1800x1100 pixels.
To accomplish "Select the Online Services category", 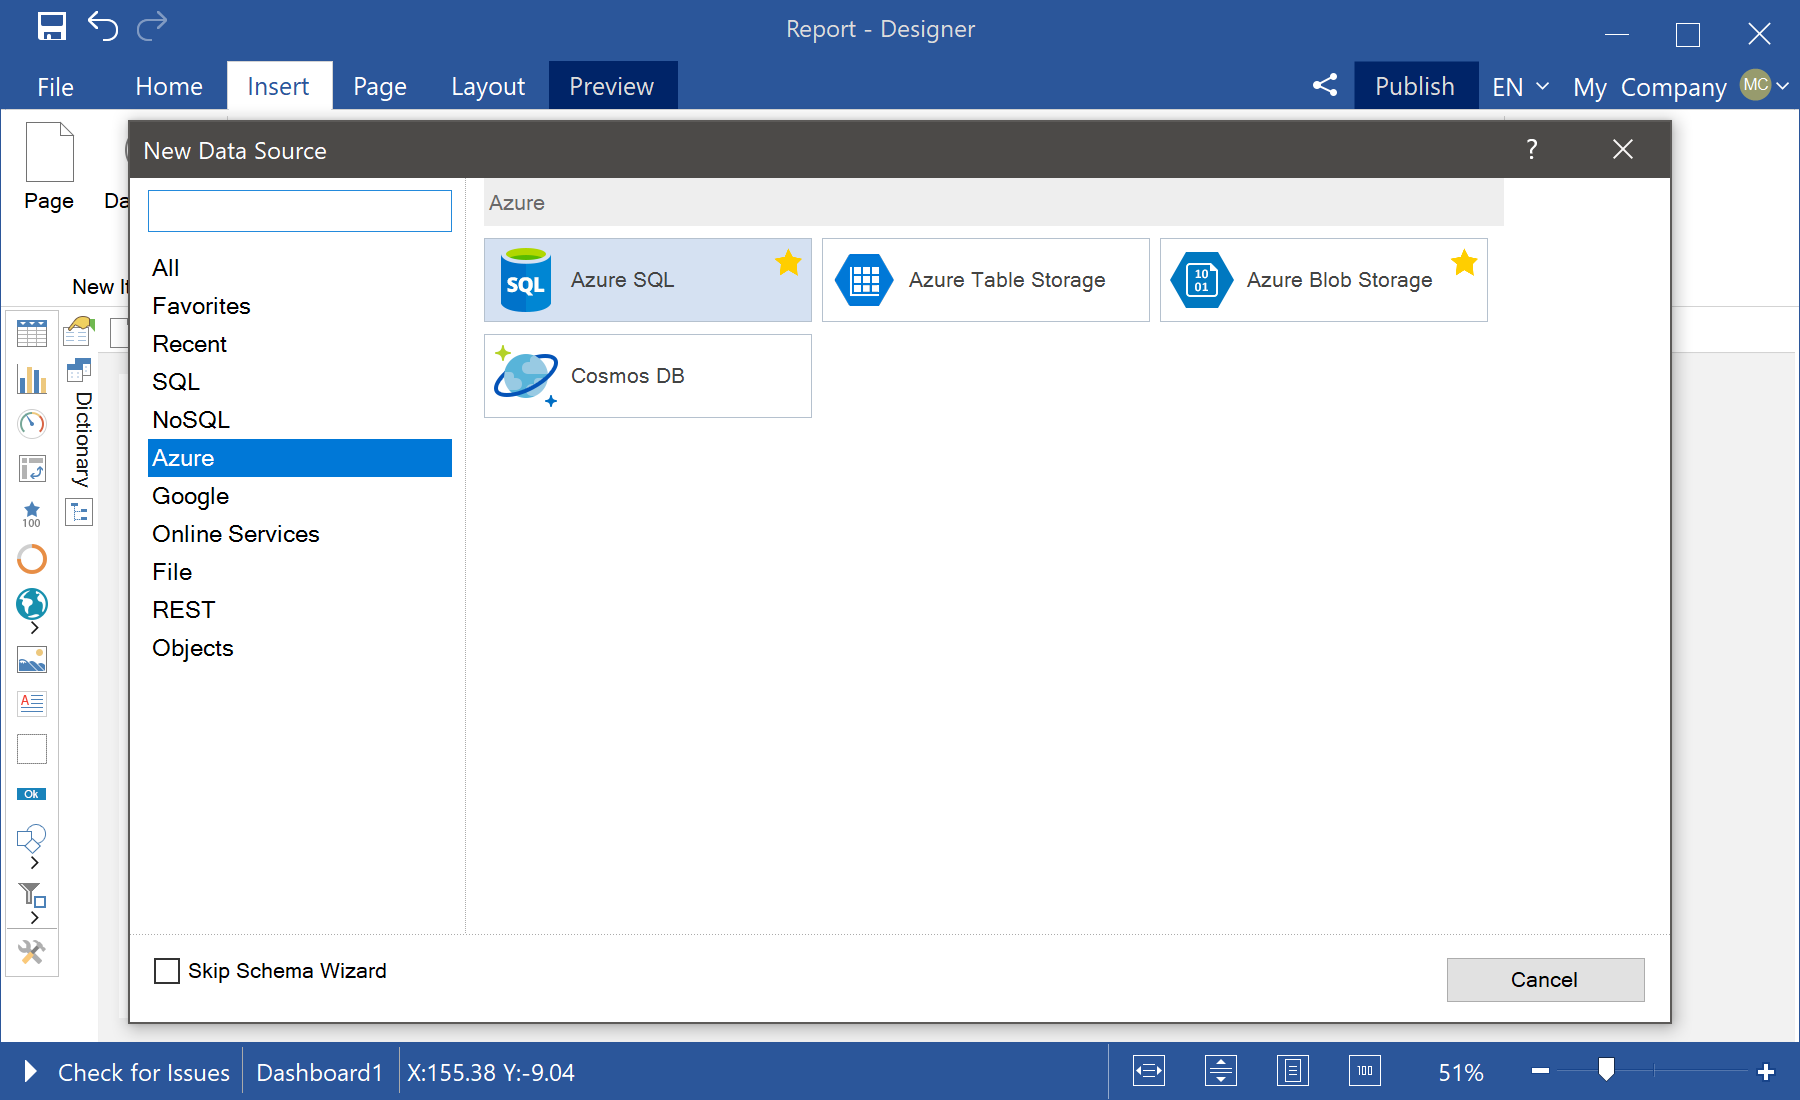I will 300,534.
